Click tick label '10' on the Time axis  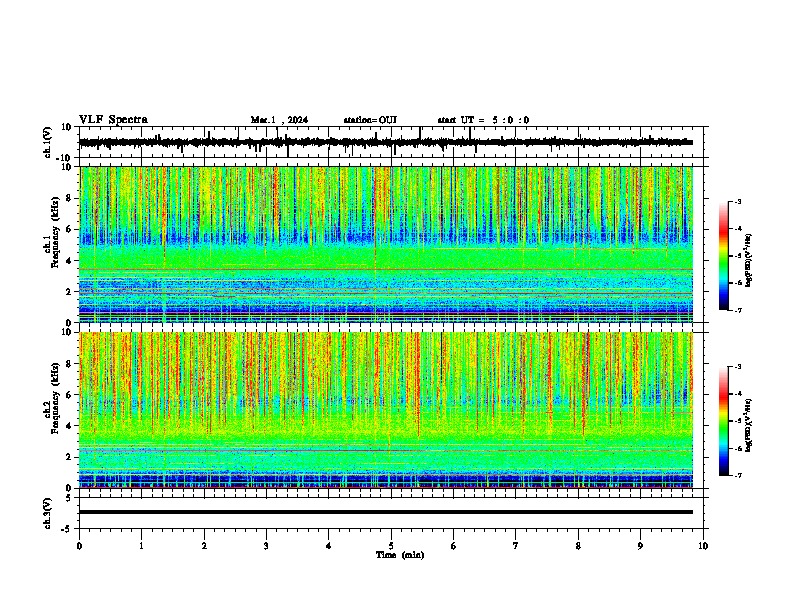tap(703, 546)
